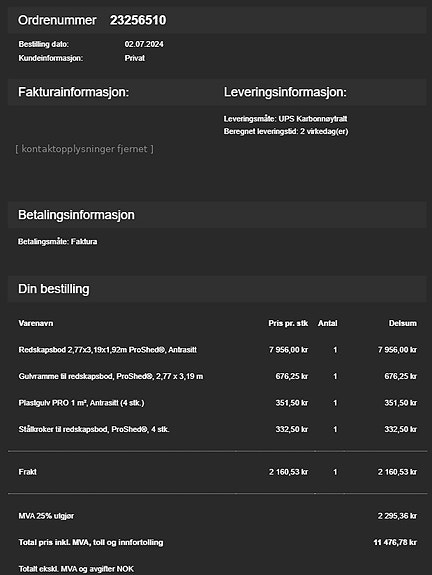Click total price 11 476,78 kr
This screenshot has width=432, height=575.
pos(395,542)
